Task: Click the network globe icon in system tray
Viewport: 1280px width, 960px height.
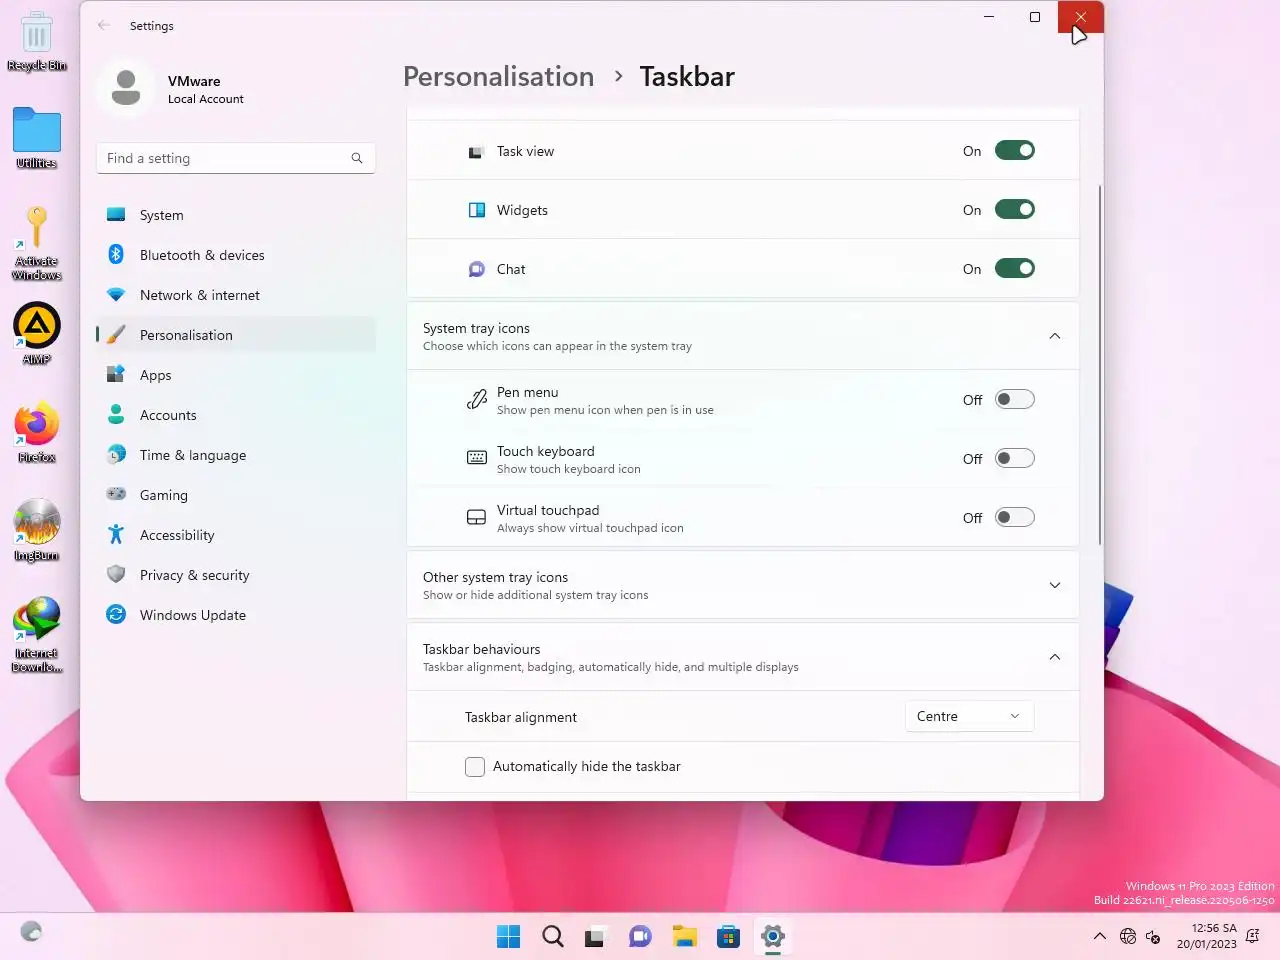Action: coord(1128,936)
